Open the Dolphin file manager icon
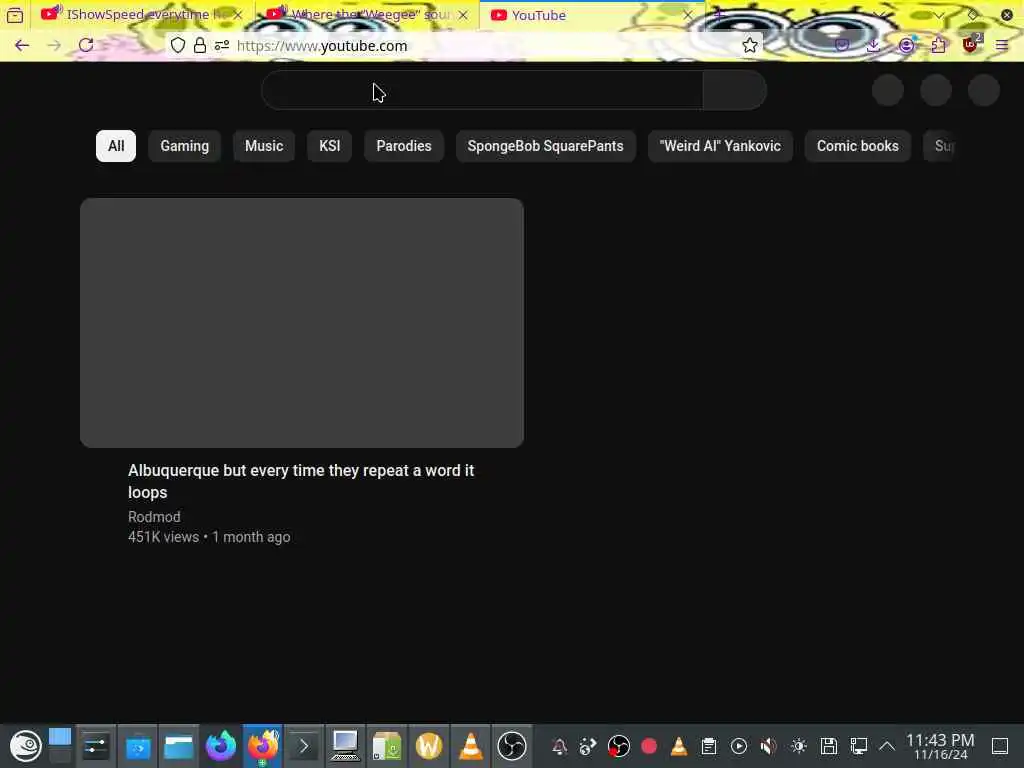 tap(179, 746)
